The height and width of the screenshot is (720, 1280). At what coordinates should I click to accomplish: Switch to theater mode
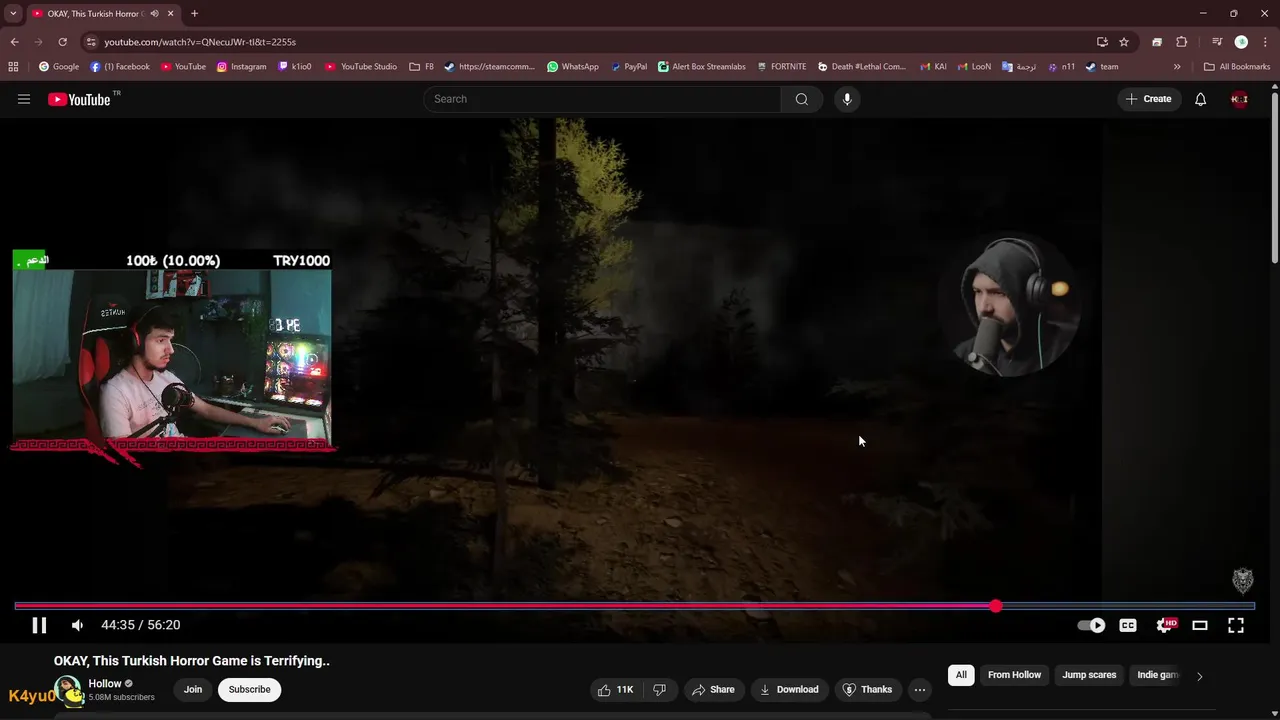tap(1200, 625)
